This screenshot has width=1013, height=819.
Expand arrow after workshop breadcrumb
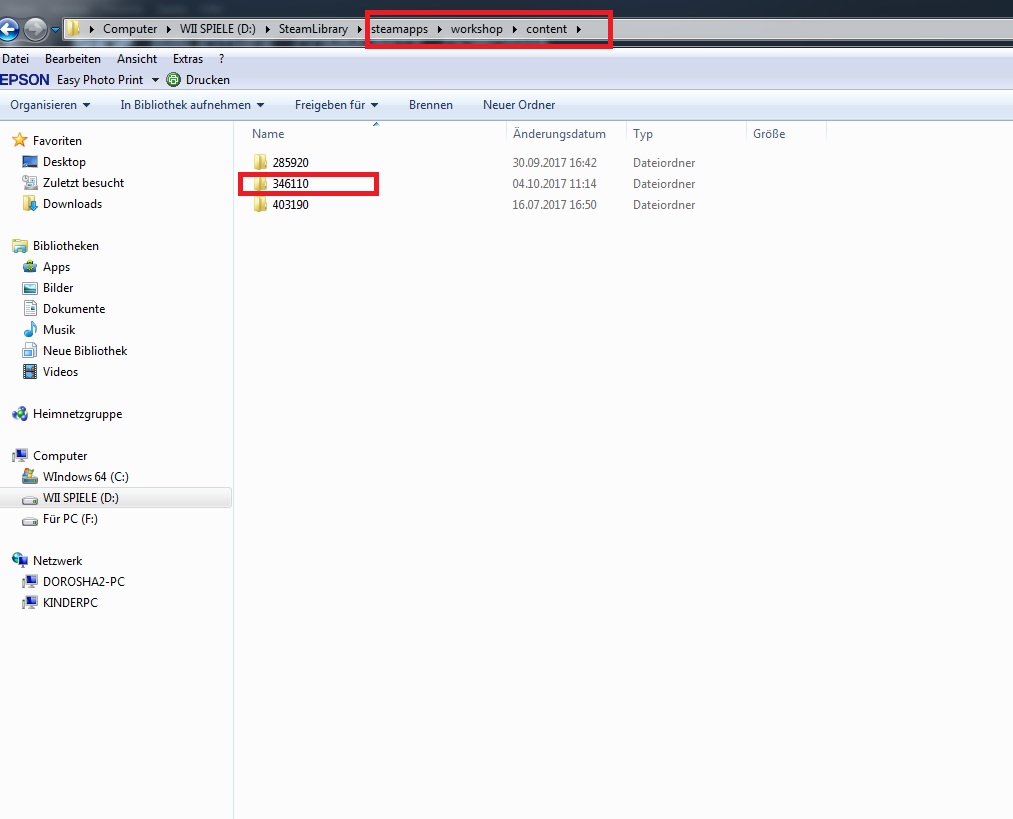pos(514,29)
